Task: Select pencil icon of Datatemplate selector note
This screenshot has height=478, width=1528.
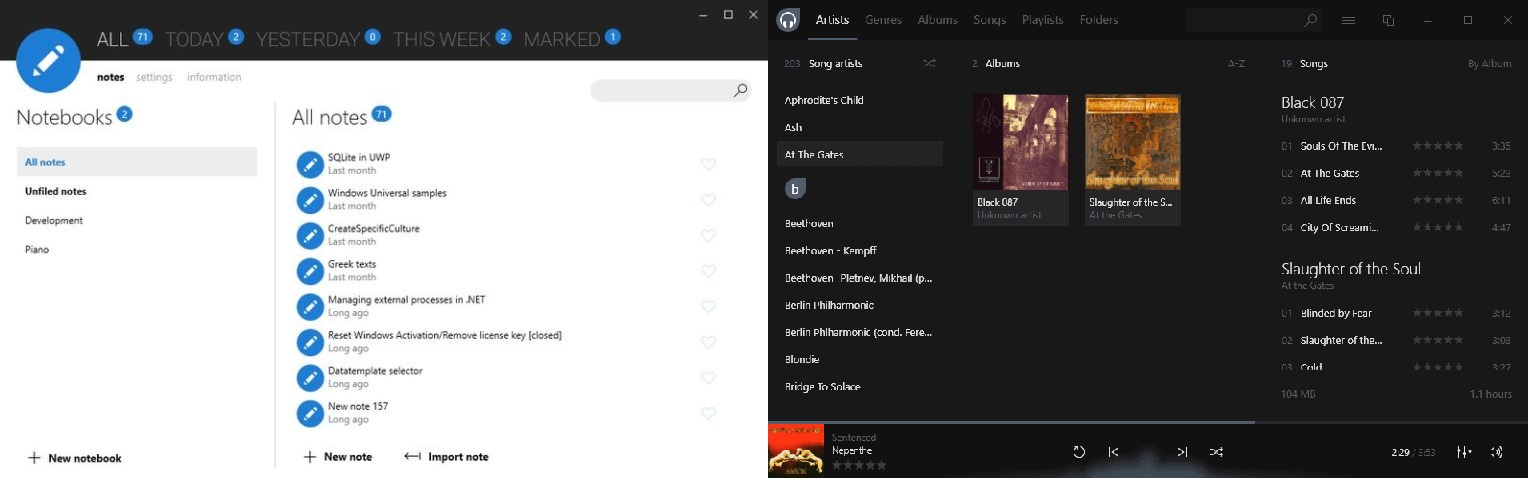Action: pyautogui.click(x=310, y=378)
